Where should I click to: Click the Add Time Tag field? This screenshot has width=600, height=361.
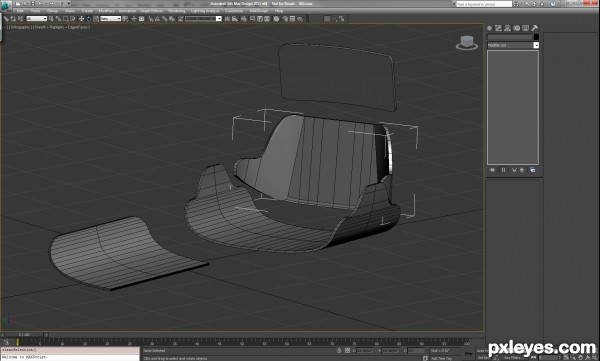441,358
